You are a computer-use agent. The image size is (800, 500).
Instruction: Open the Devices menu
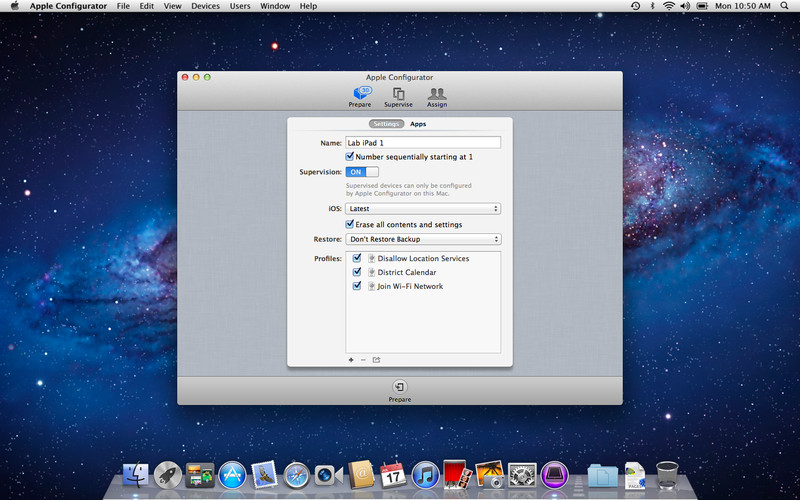[205, 6]
